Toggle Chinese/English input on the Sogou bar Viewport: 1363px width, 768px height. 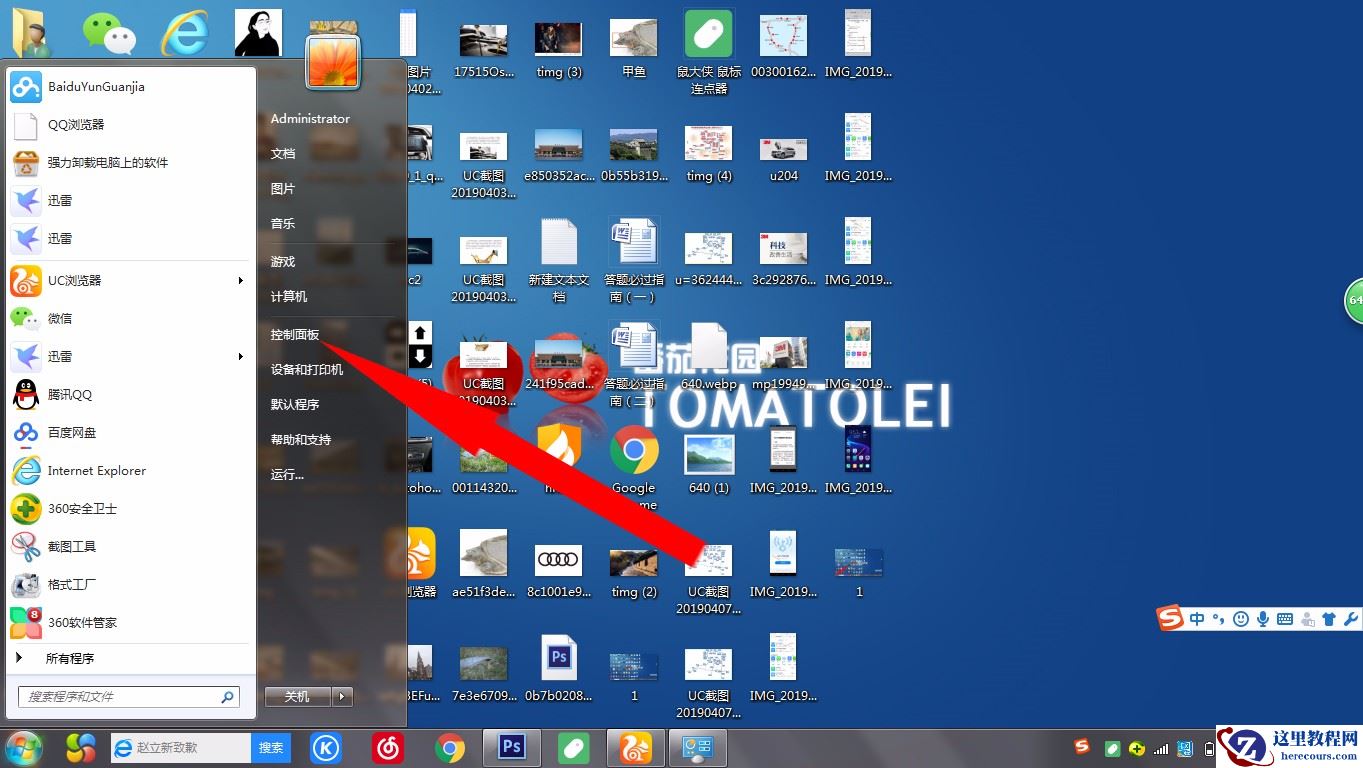coord(1197,619)
